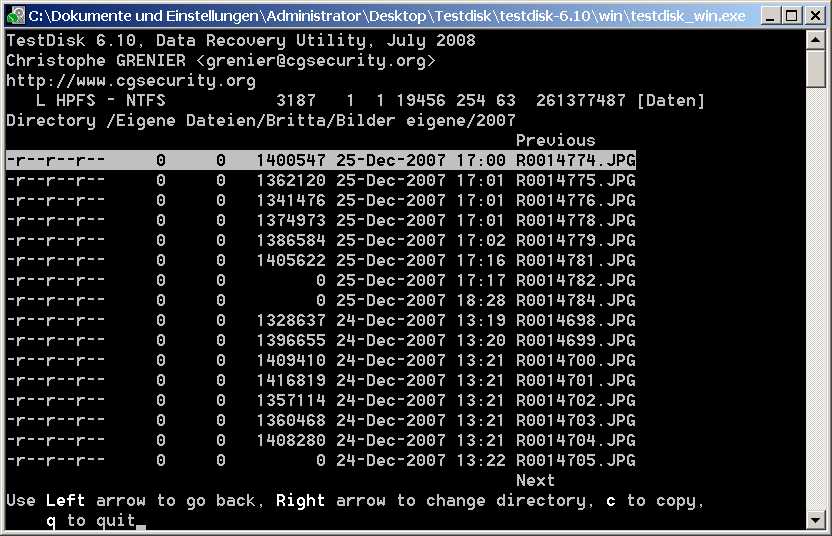Select file R0014775.JPG row
The height and width of the screenshot is (536, 832).
coord(321,180)
